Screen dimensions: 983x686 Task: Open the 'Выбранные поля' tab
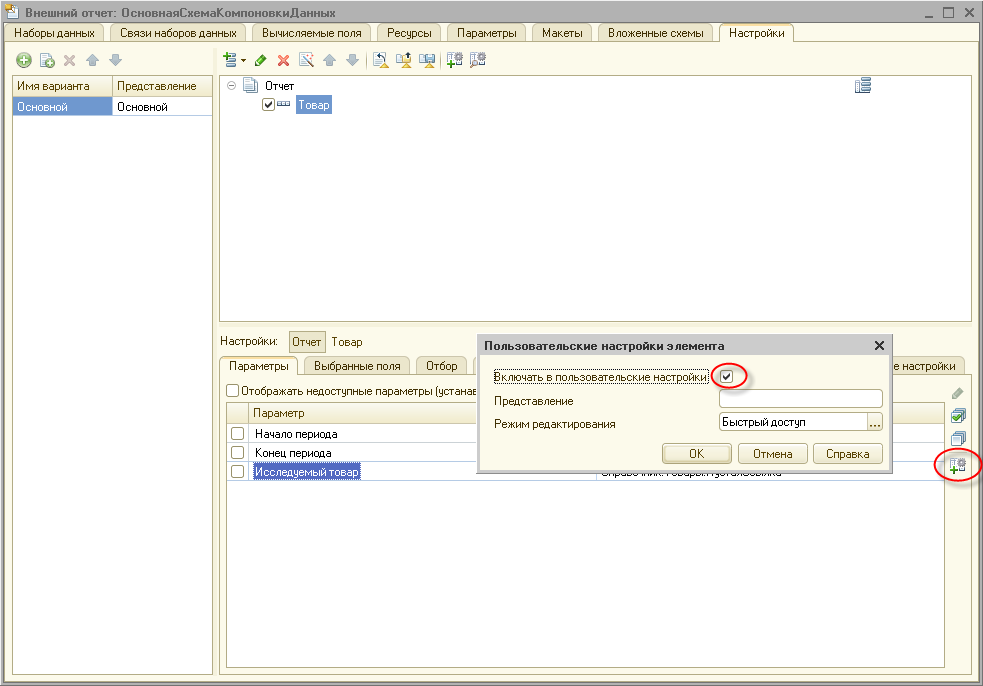pyautogui.click(x=356, y=365)
